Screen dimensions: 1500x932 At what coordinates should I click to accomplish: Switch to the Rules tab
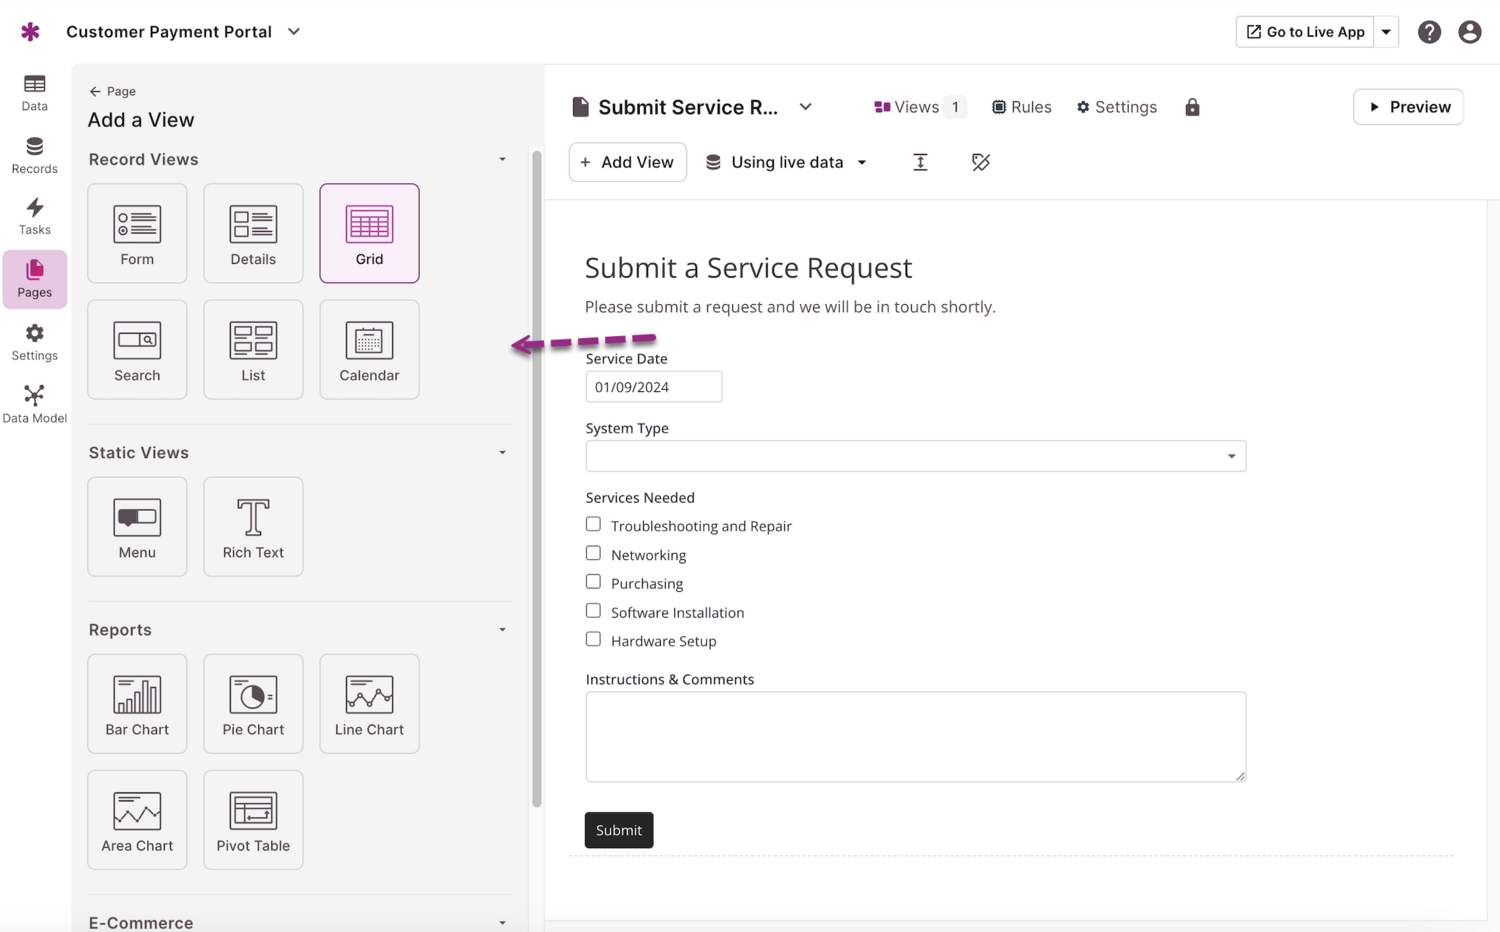(x=1021, y=107)
